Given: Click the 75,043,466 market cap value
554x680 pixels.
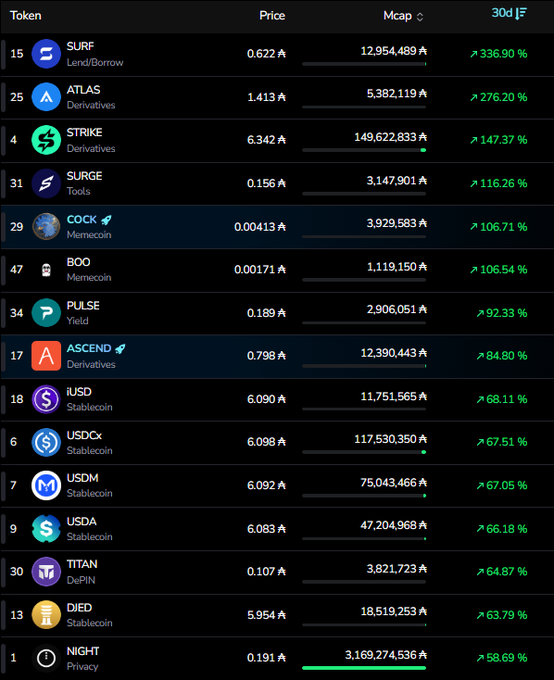Looking at the screenshot, I should click(393, 483).
